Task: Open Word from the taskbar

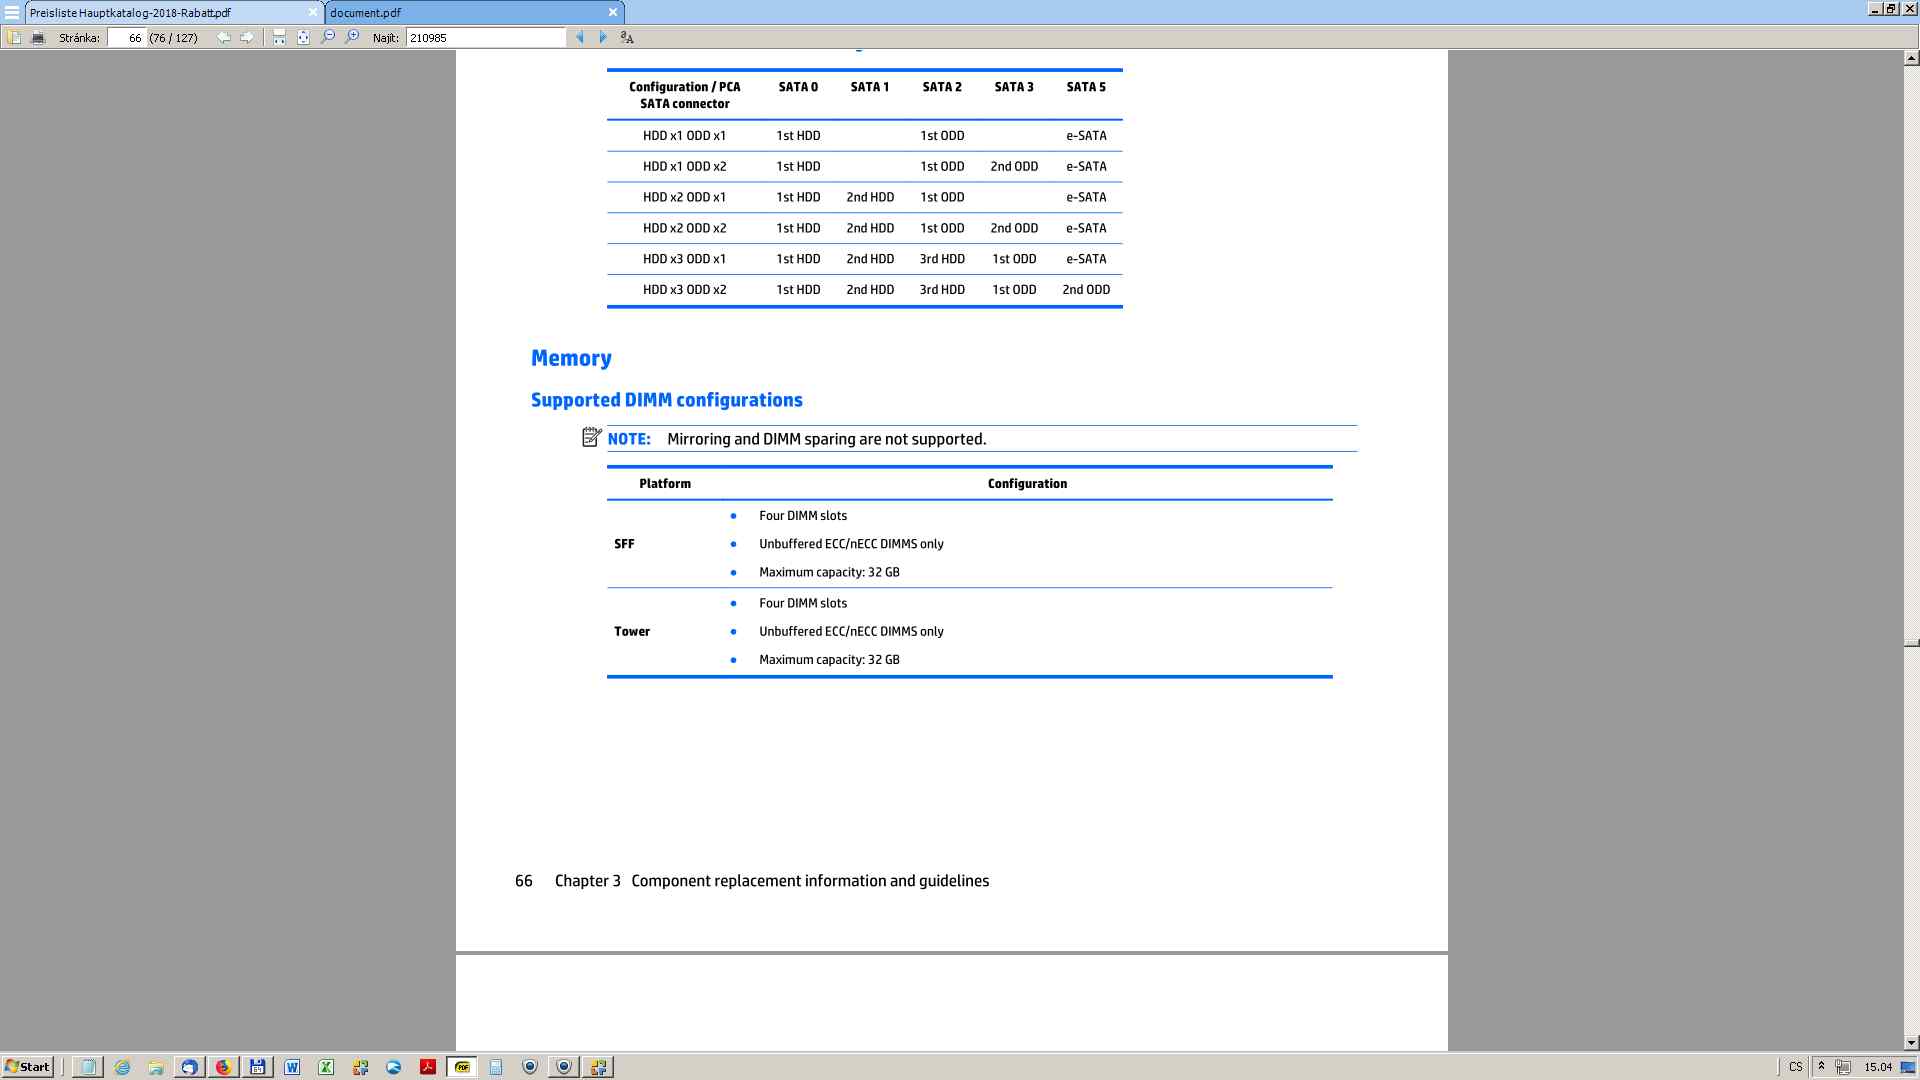Action: [292, 1067]
